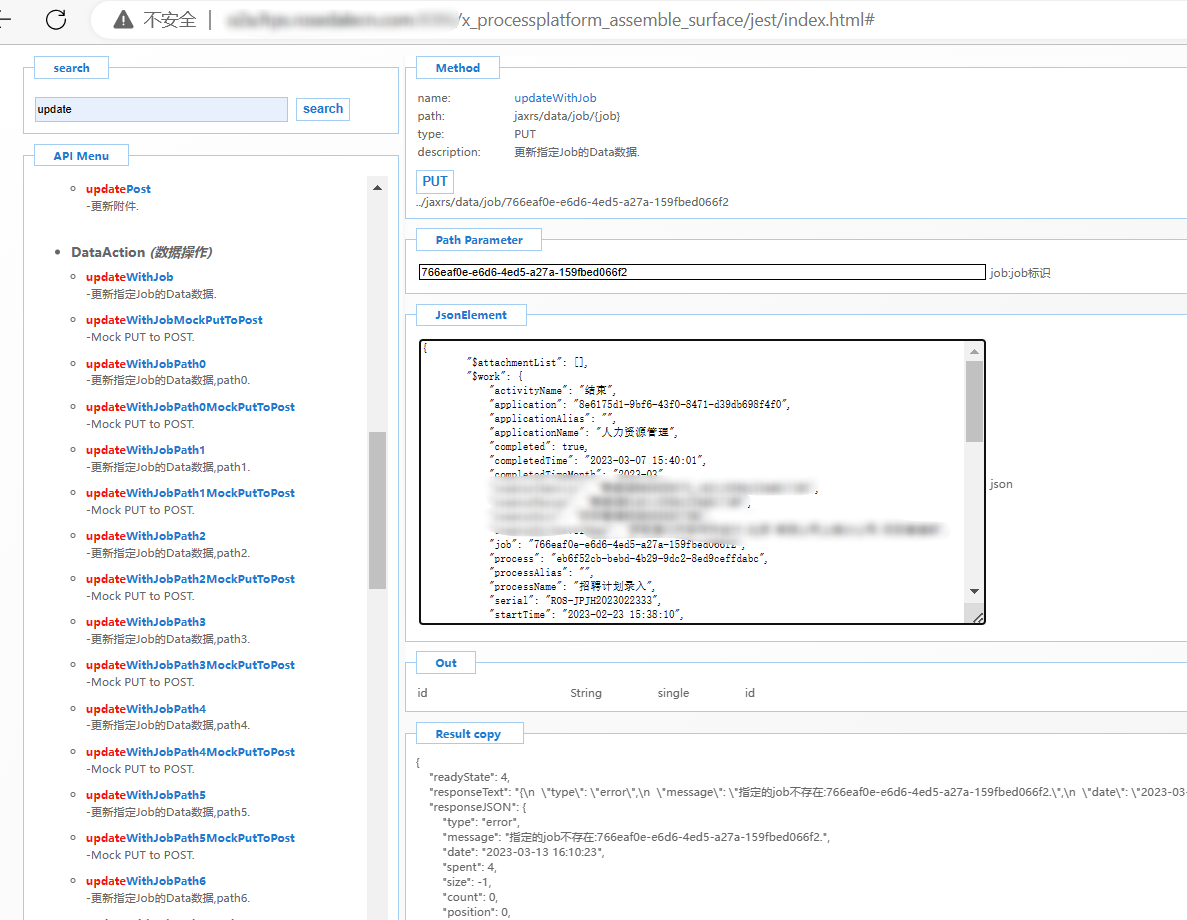This screenshot has height=920, width=1187.
Task: Click the error message line in result
Action: (x=636, y=837)
